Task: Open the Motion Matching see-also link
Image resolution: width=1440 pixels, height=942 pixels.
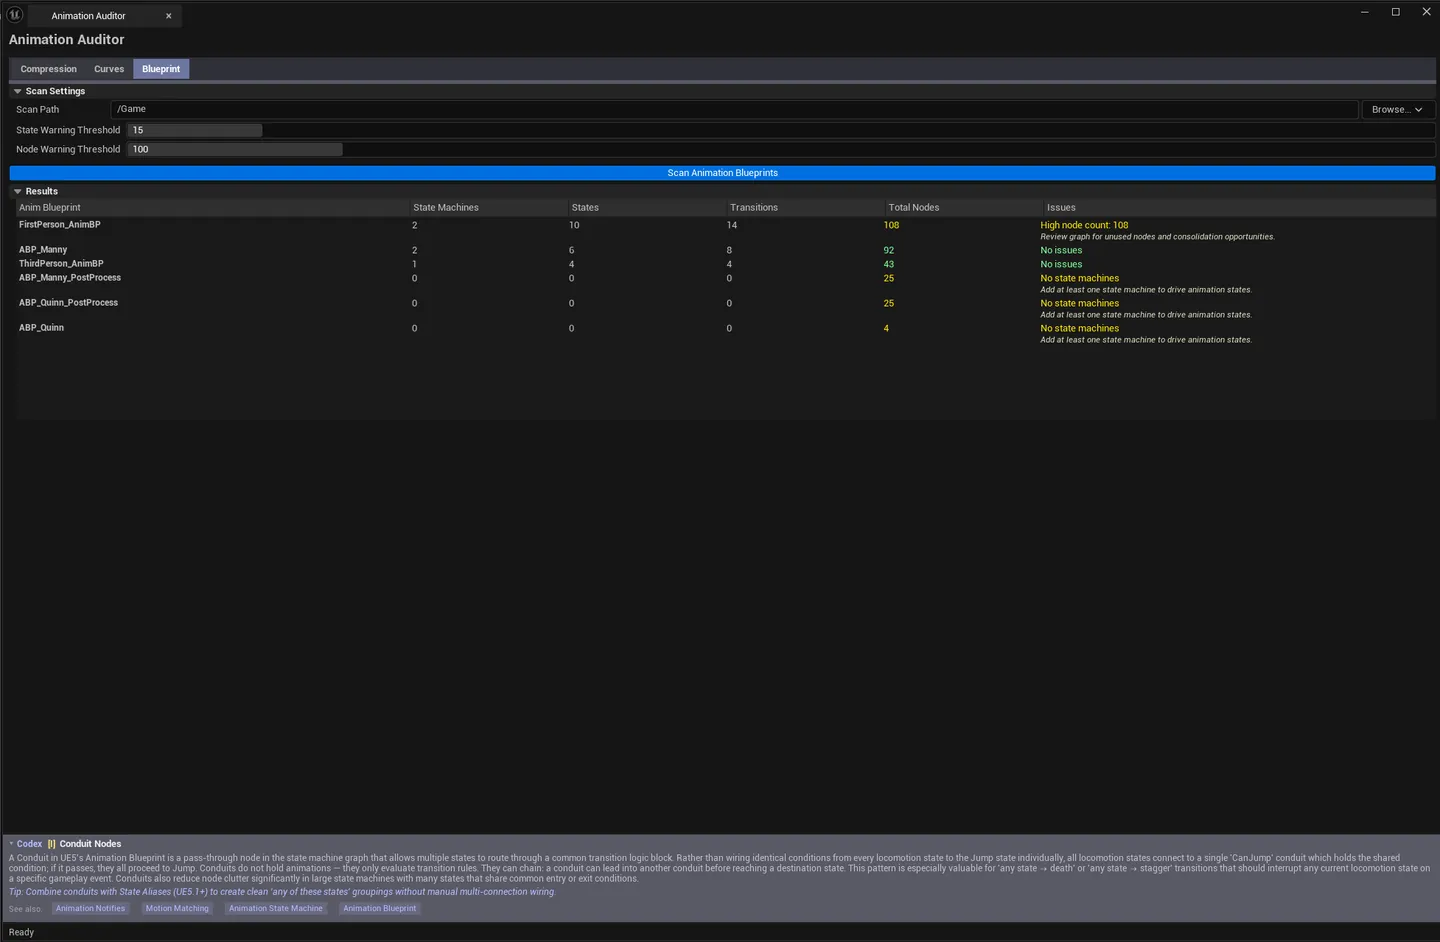Action: point(177,909)
